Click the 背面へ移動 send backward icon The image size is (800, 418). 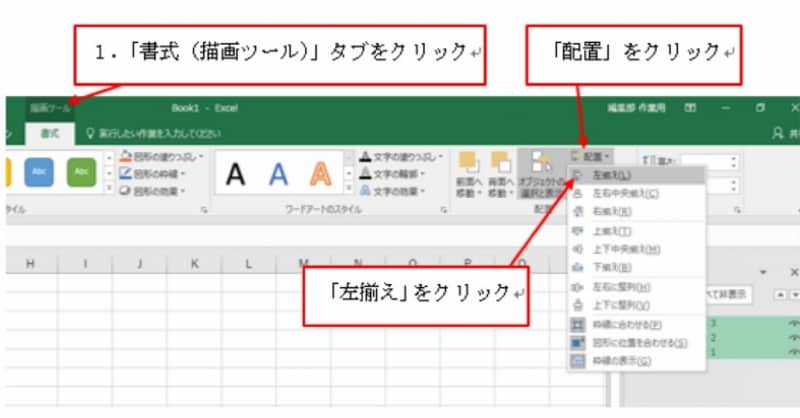tap(501, 162)
